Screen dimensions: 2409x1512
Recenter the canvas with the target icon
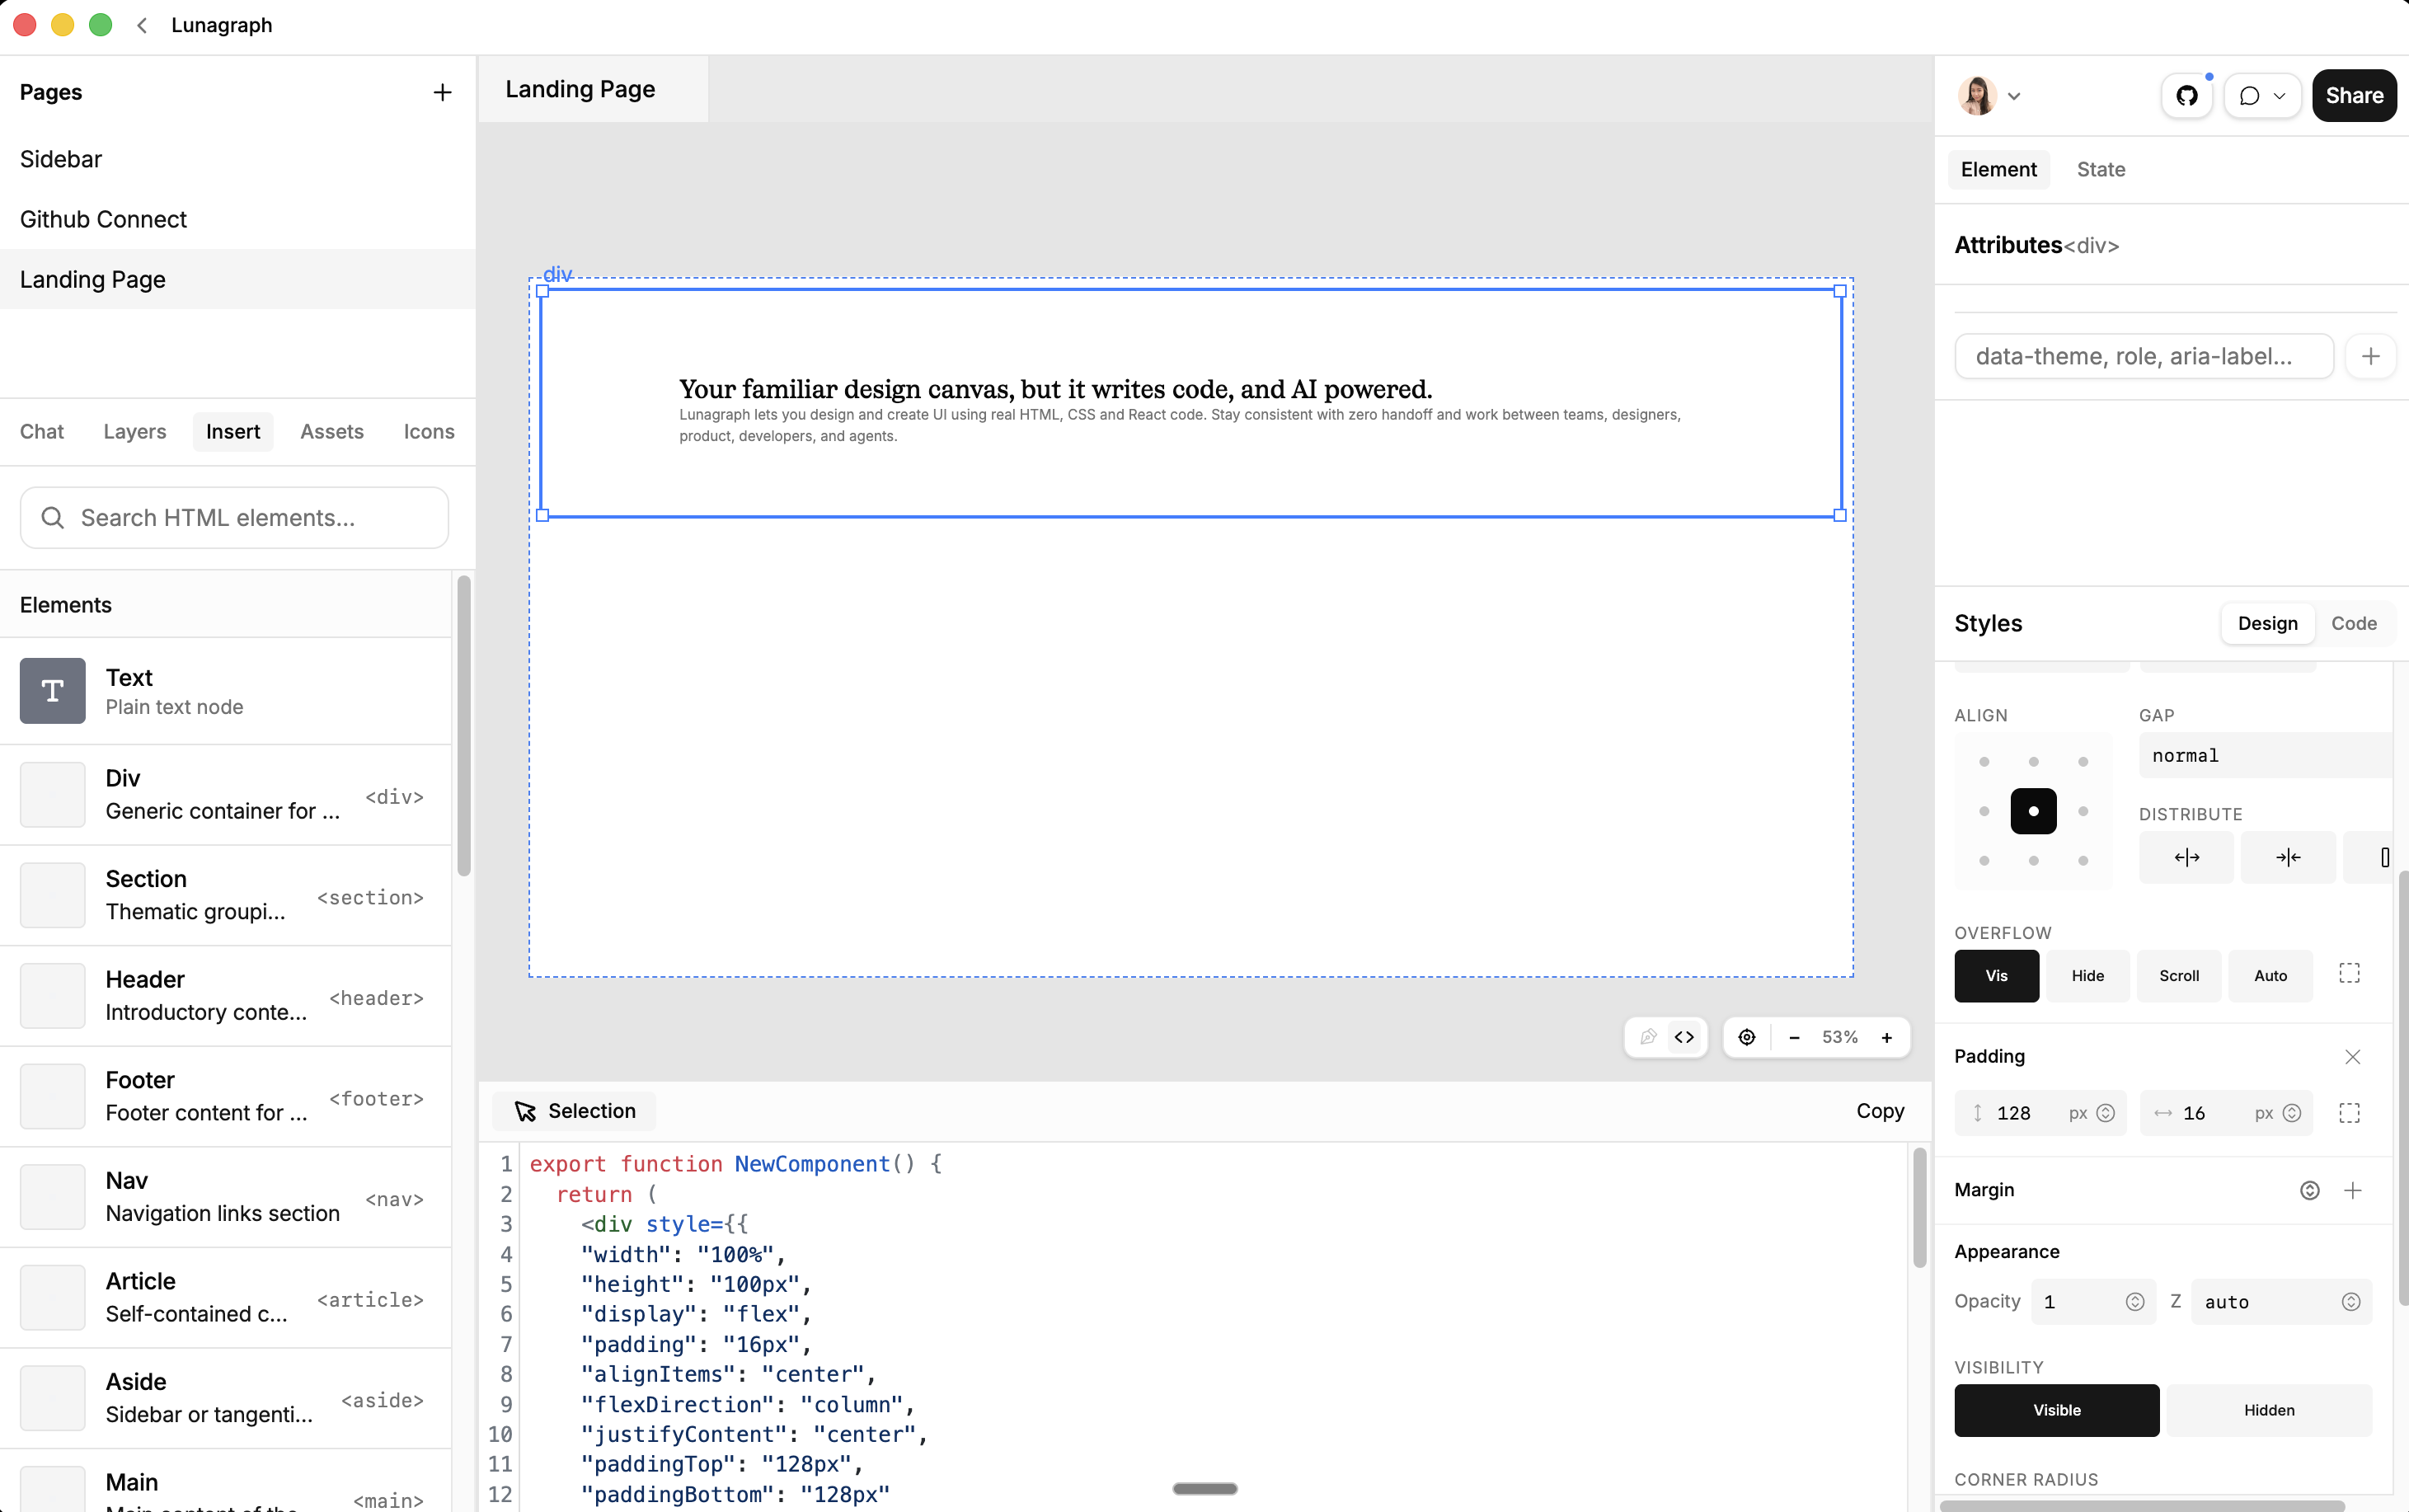[1746, 1037]
